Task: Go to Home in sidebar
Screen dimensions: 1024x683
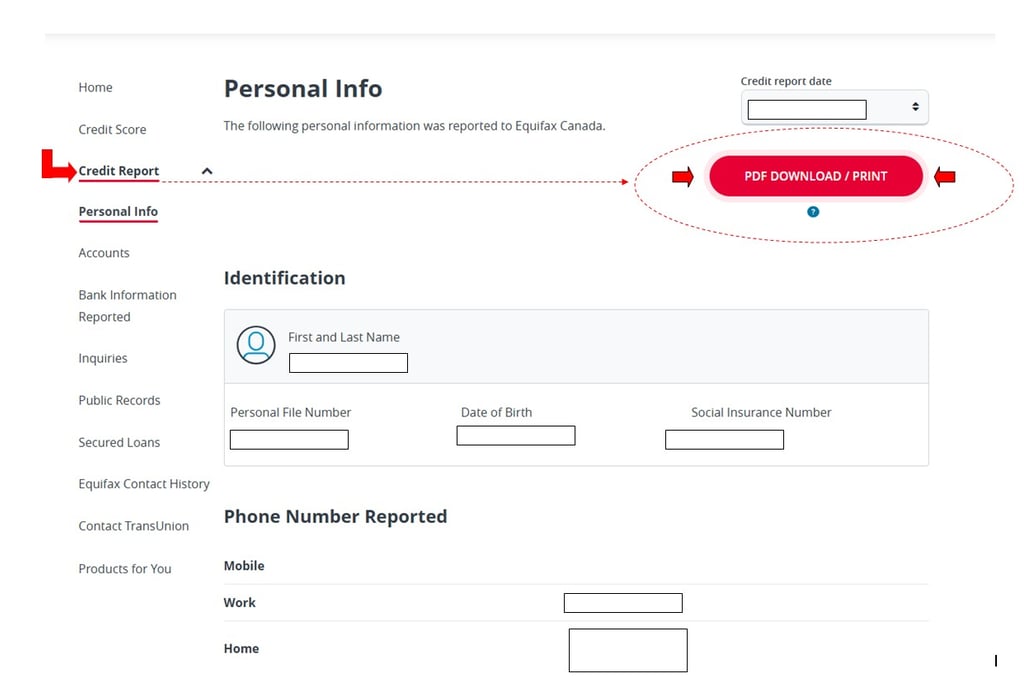Action: click(x=96, y=88)
